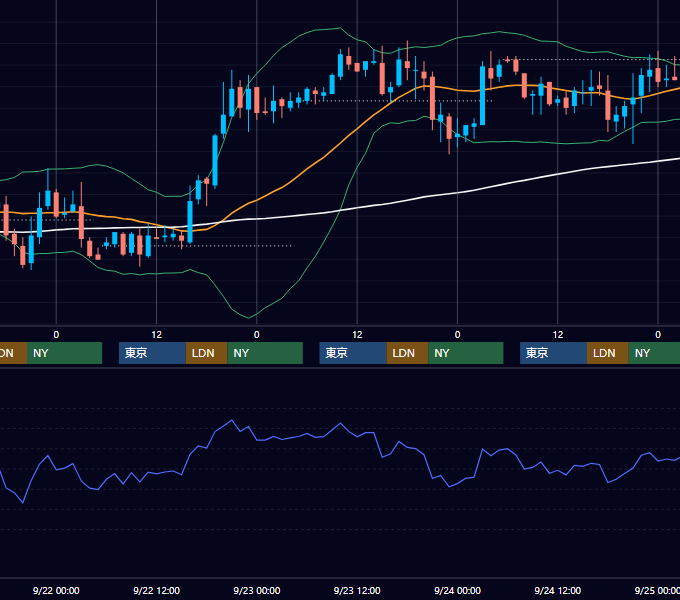Screen dimensions: 680x600
Task: Click the 9/22 00:00 date label
Action: pyautogui.click(x=56, y=590)
